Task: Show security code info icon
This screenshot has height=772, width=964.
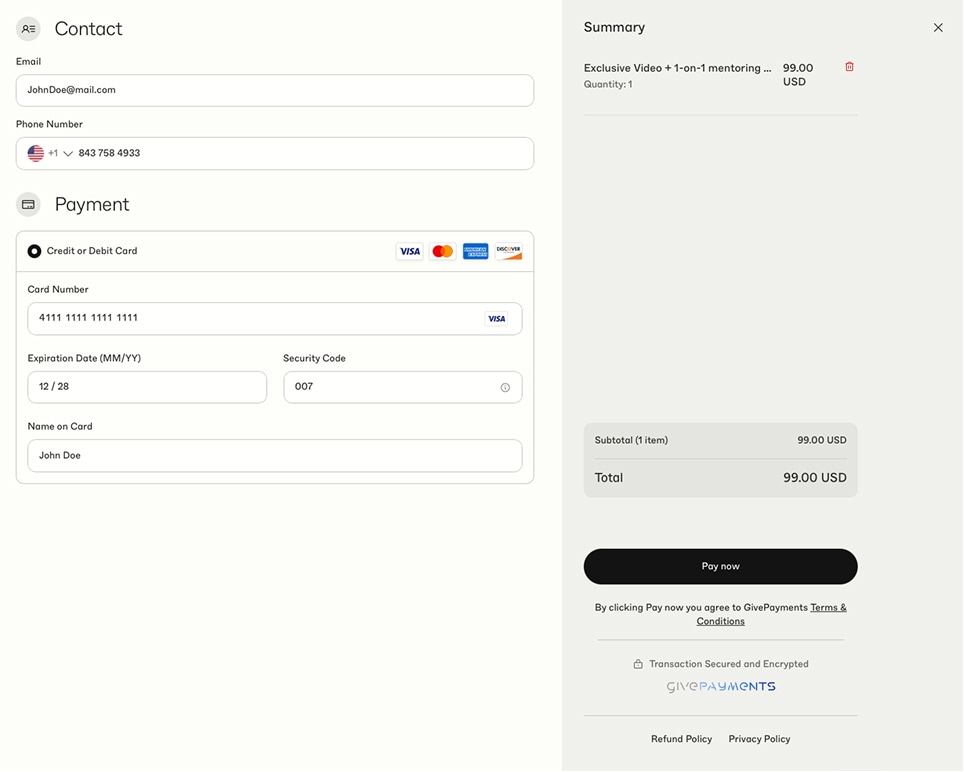Action: point(505,387)
